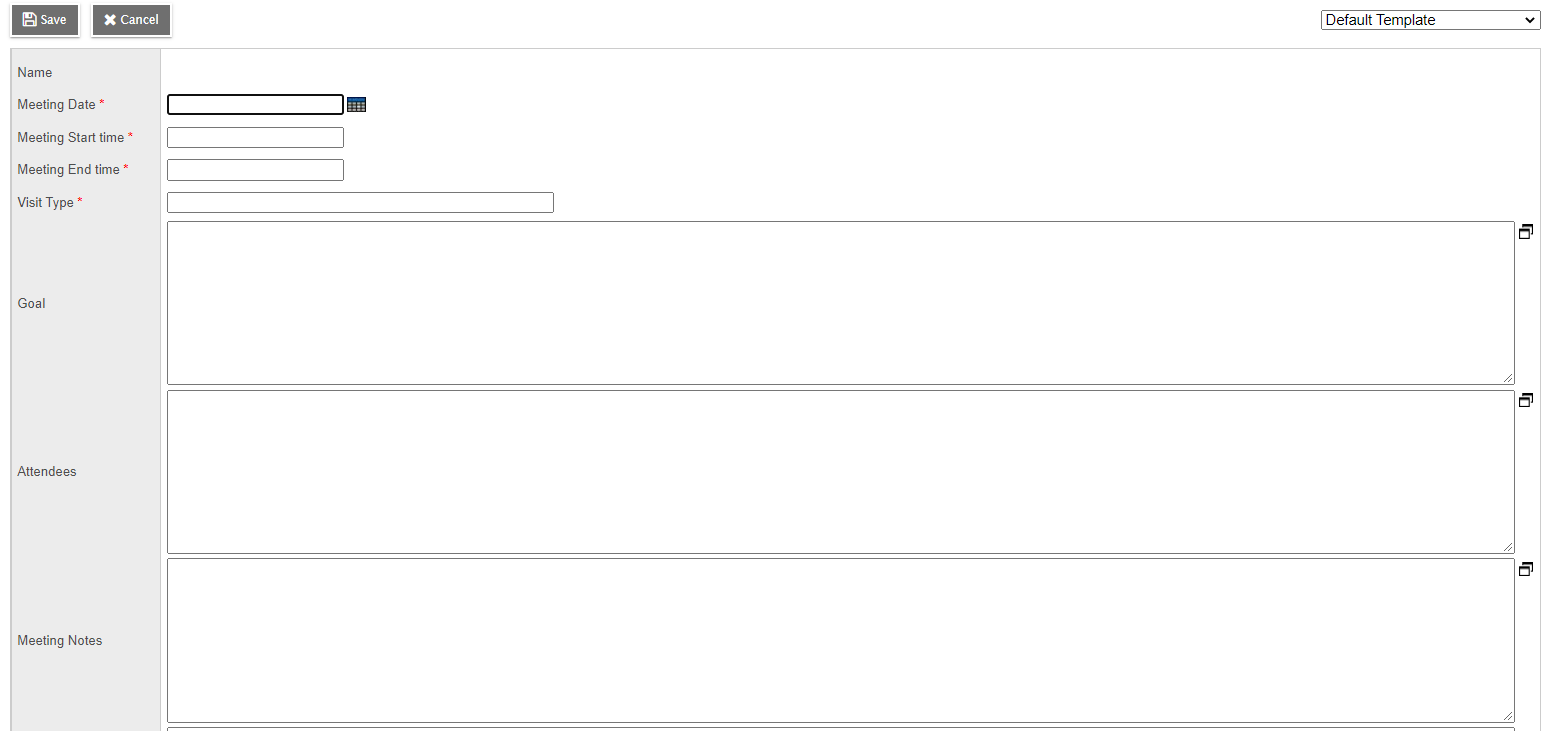The image size is (1544, 731).
Task: Click the Visit Type text box
Action: (x=360, y=203)
